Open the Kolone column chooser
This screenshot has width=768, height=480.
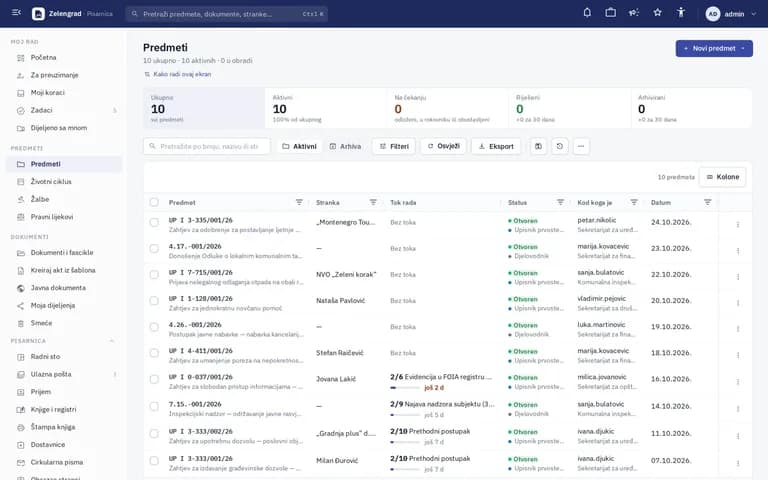722,177
